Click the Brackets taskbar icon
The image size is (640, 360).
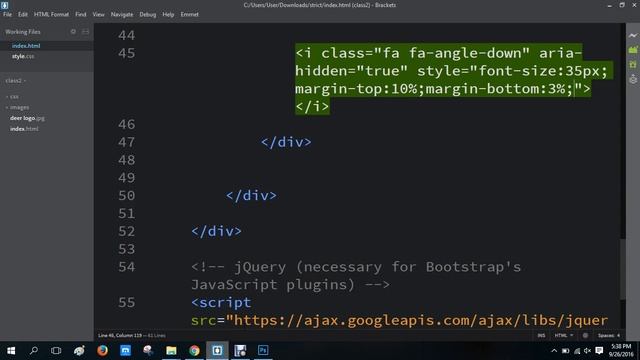(217, 351)
